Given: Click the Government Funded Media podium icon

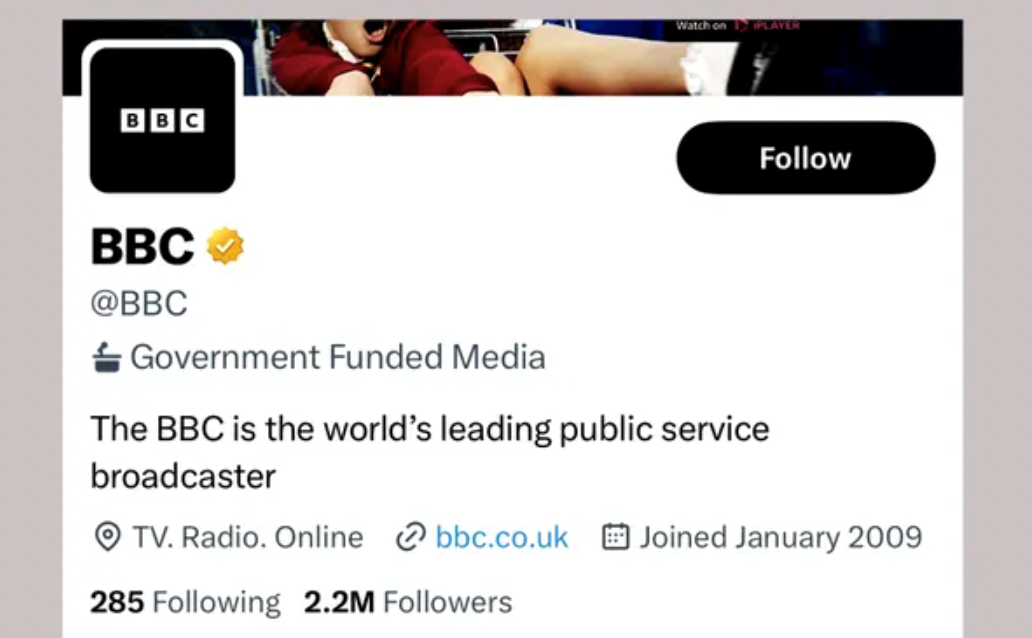Looking at the screenshot, I should (107, 357).
